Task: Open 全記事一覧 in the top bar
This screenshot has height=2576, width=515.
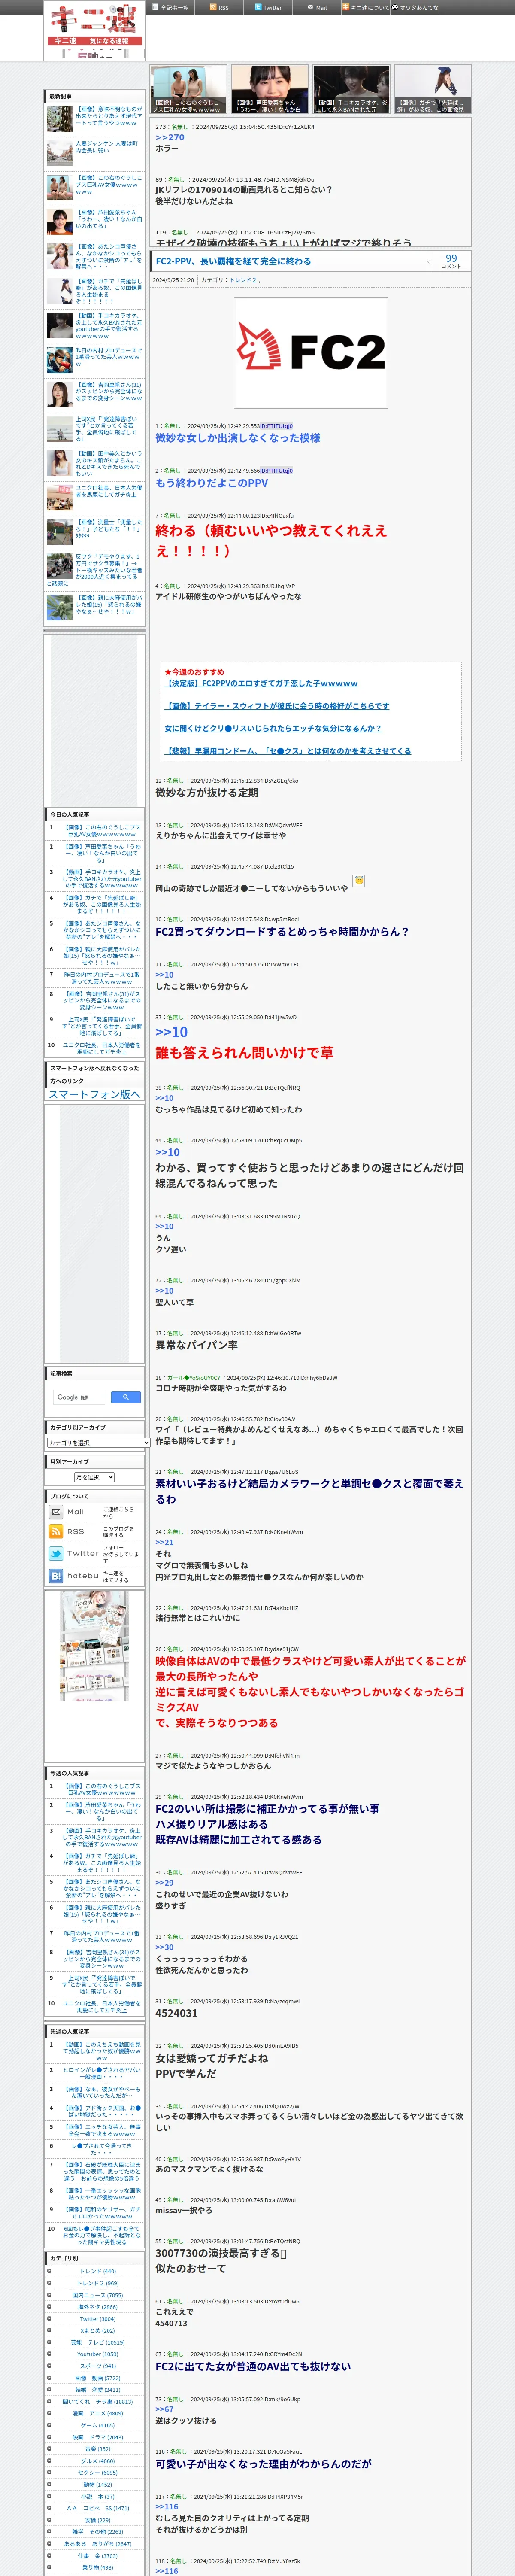Action: 171,7
